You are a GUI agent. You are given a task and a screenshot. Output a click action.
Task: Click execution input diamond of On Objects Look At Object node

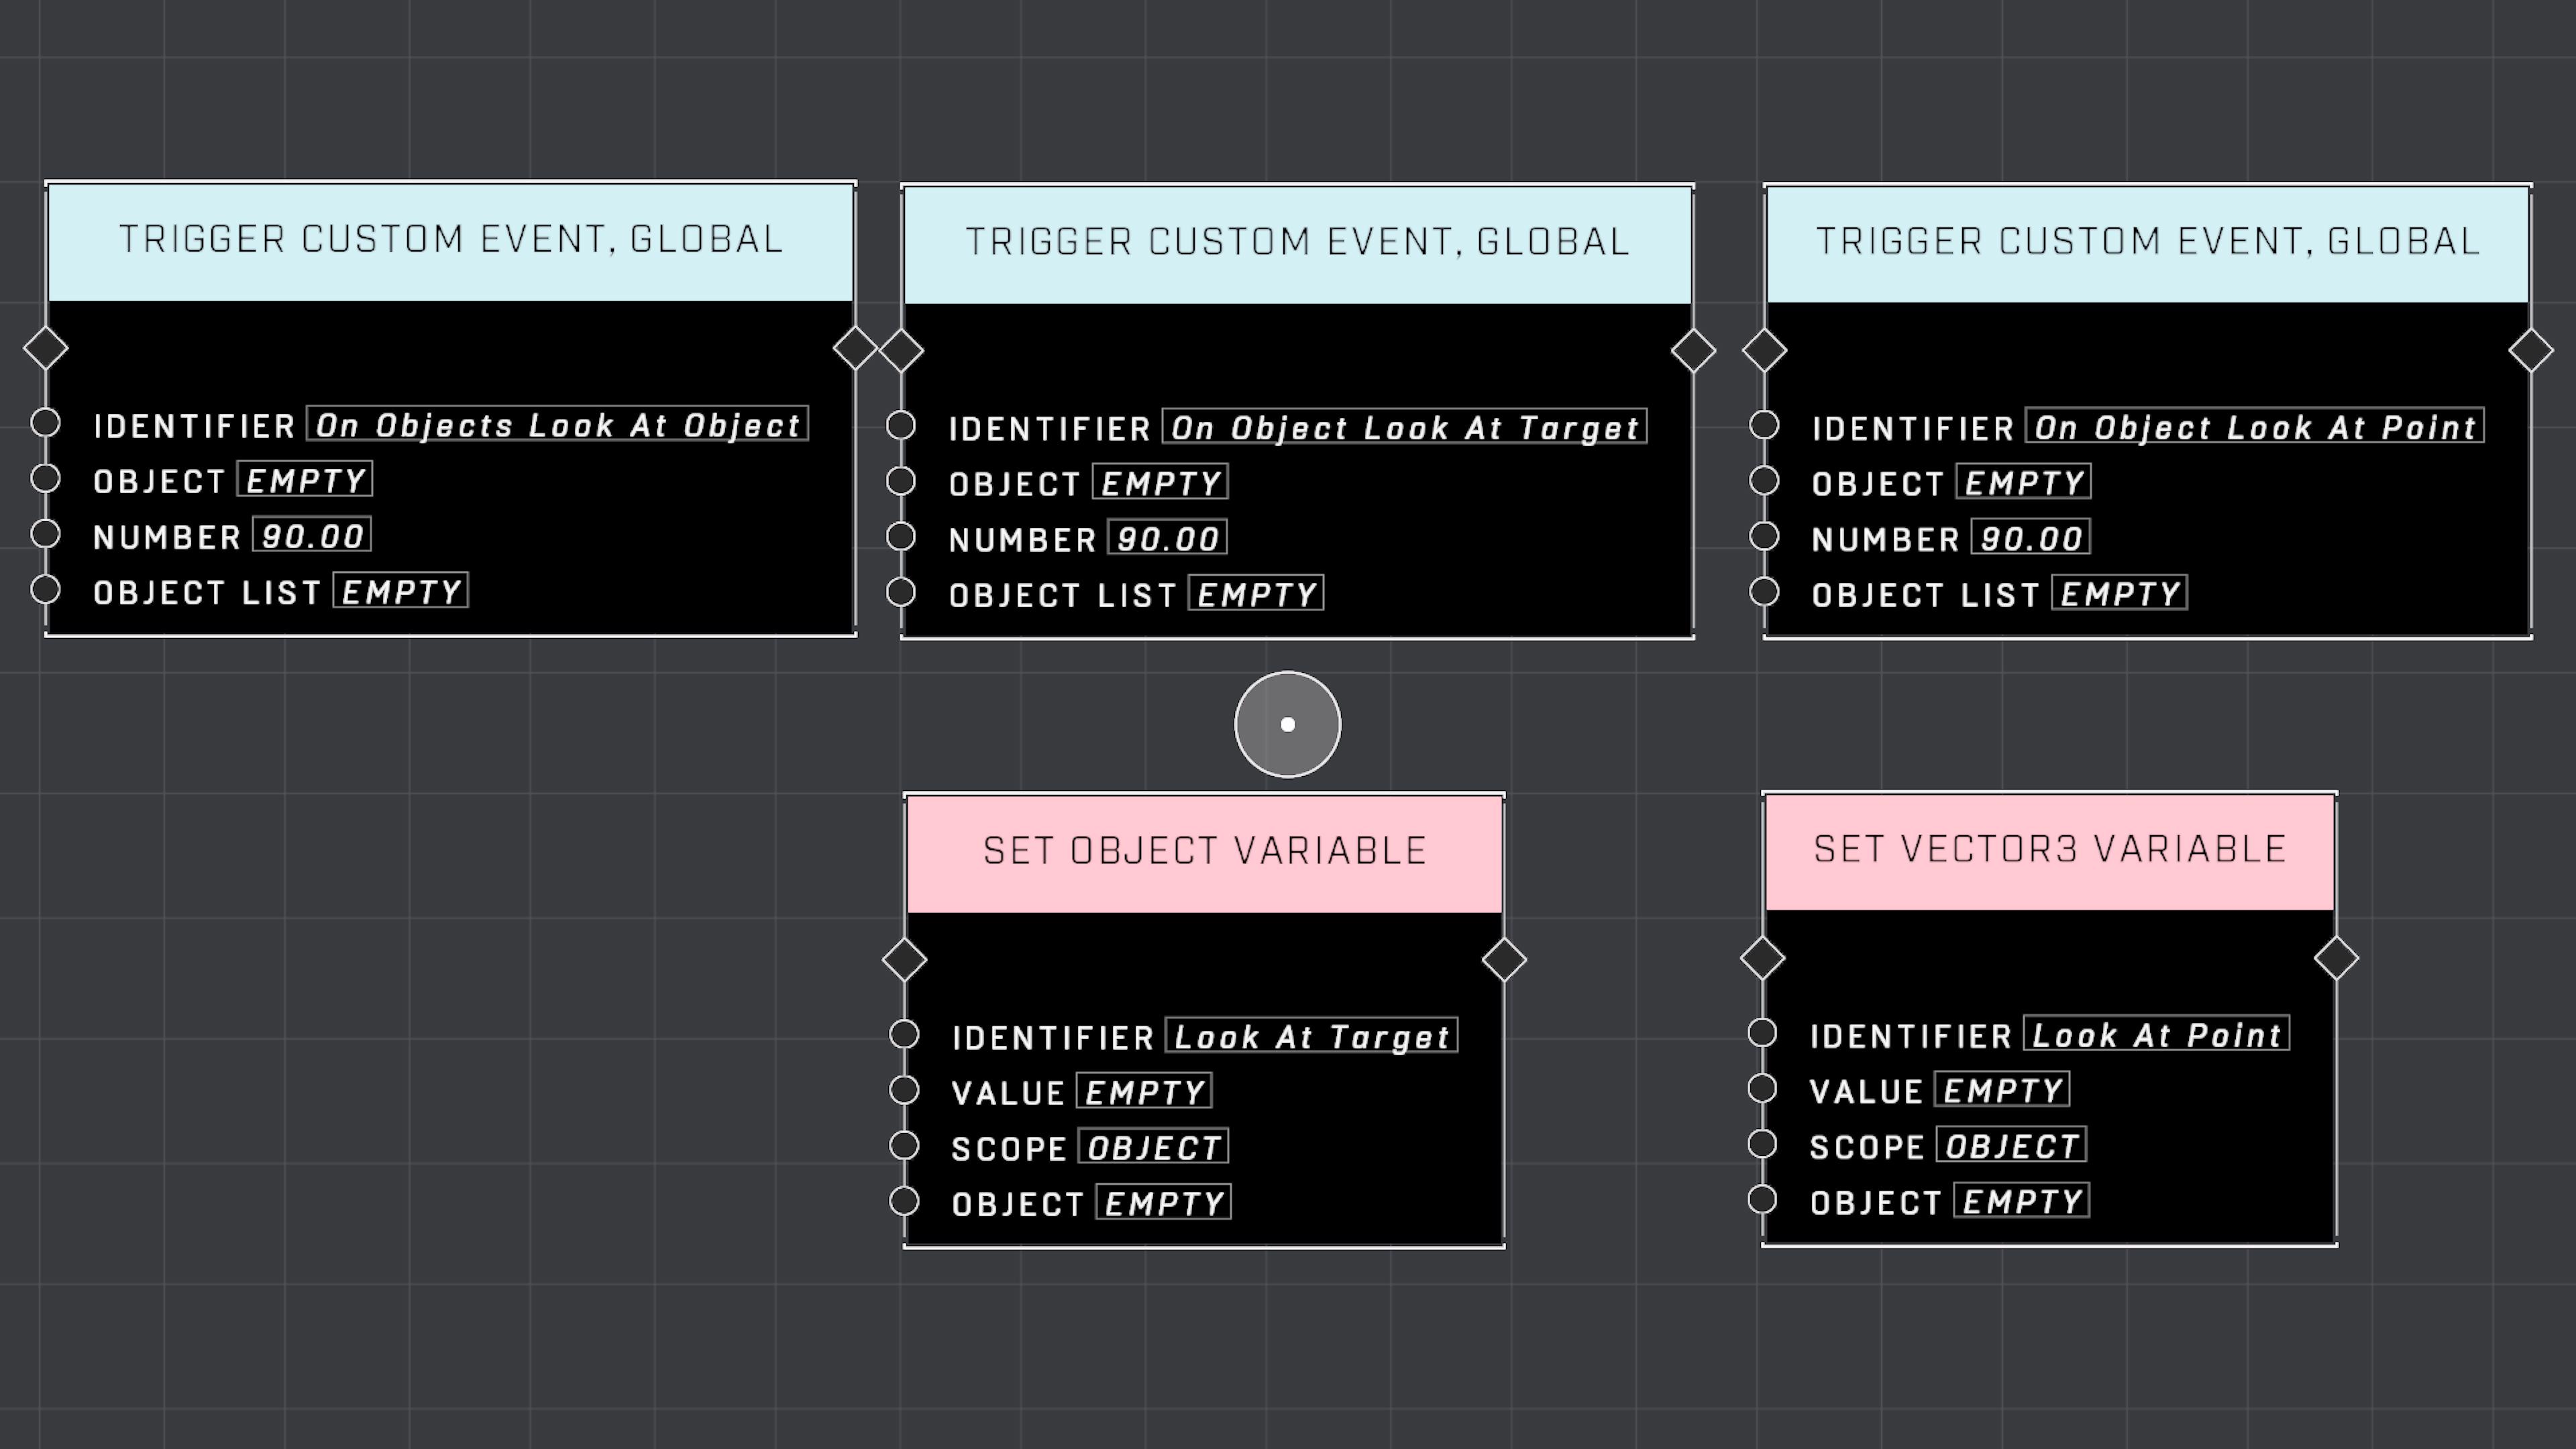click(x=46, y=349)
